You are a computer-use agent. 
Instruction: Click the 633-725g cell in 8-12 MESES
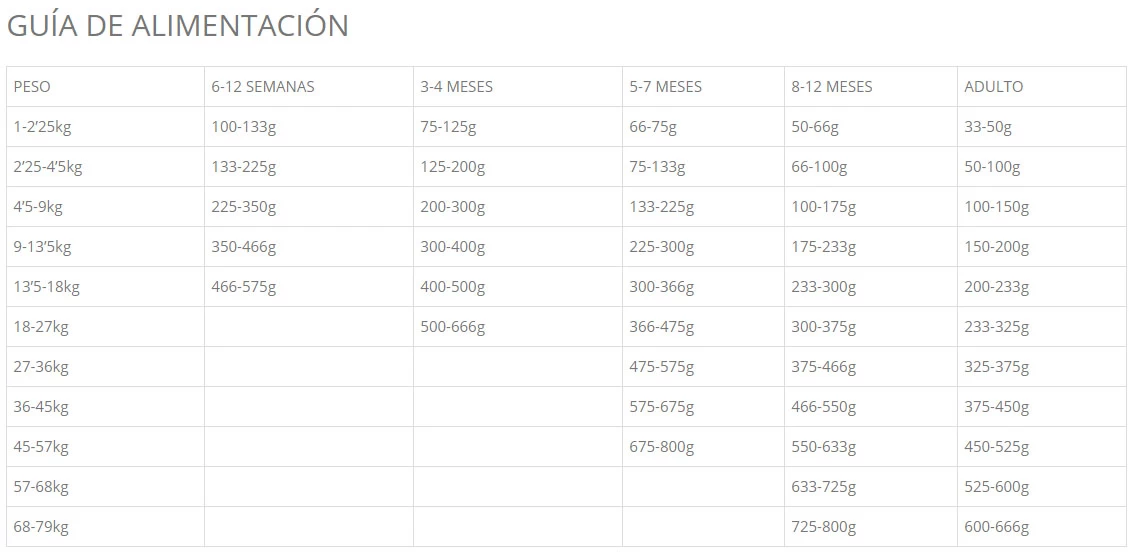(824, 487)
